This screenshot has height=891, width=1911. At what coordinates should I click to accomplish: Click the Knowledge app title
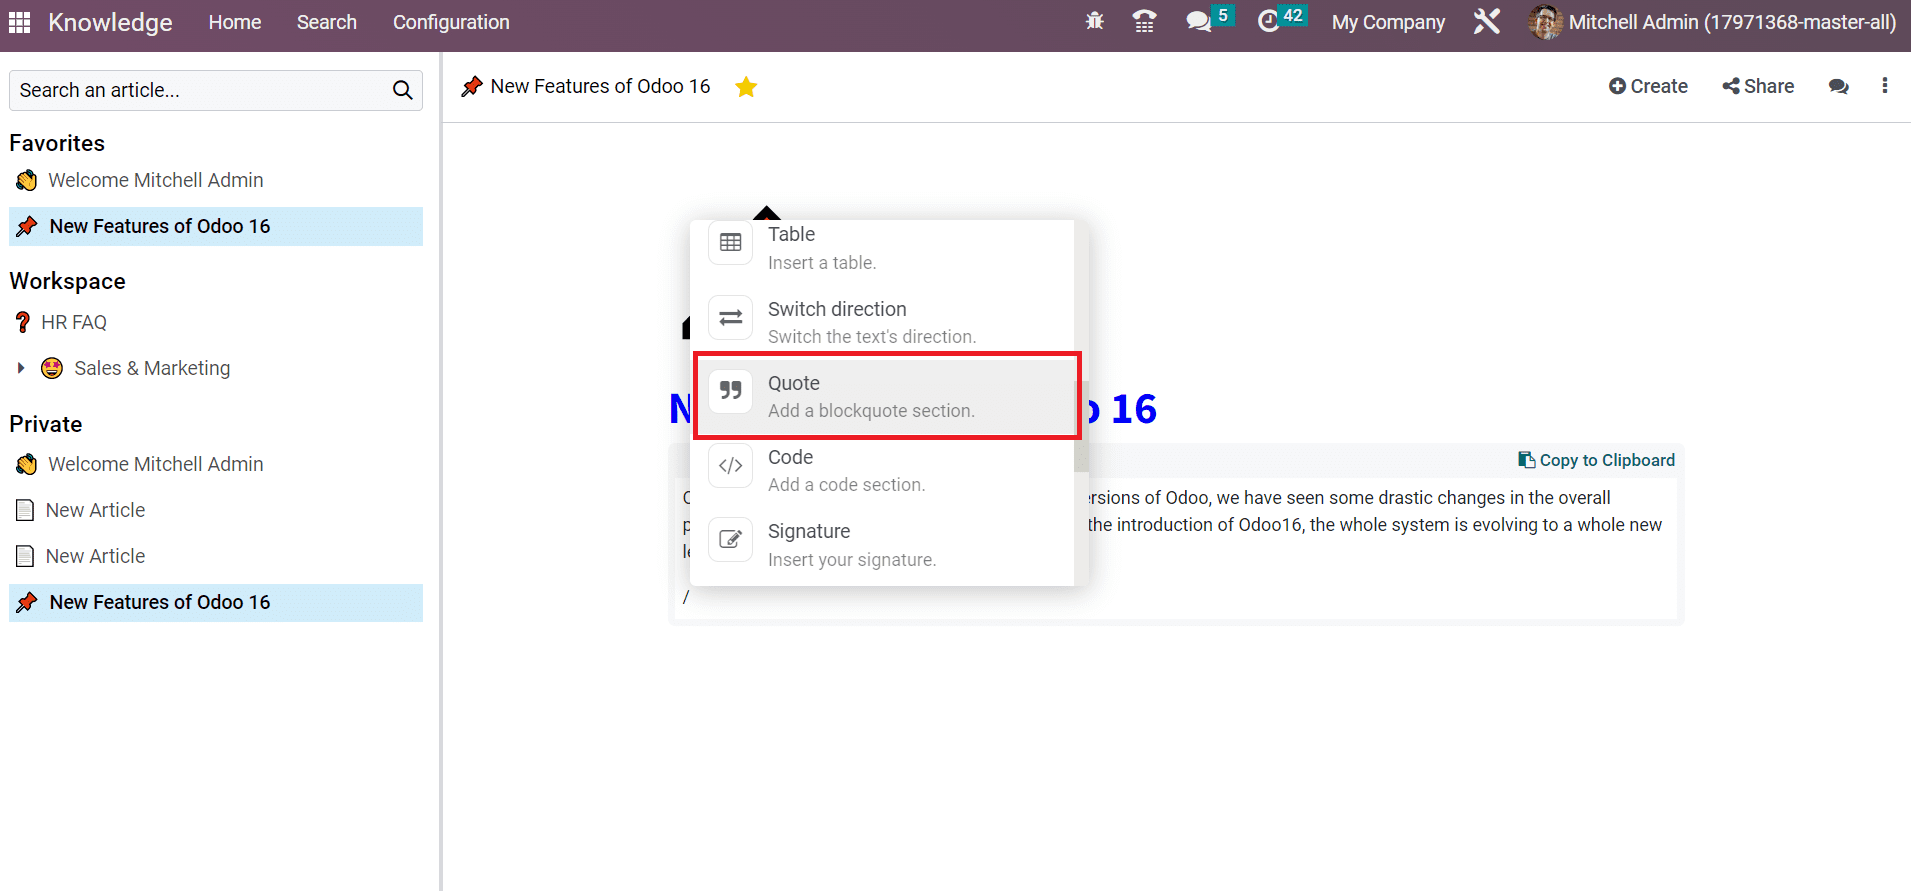pyautogui.click(x=110, y=22)
